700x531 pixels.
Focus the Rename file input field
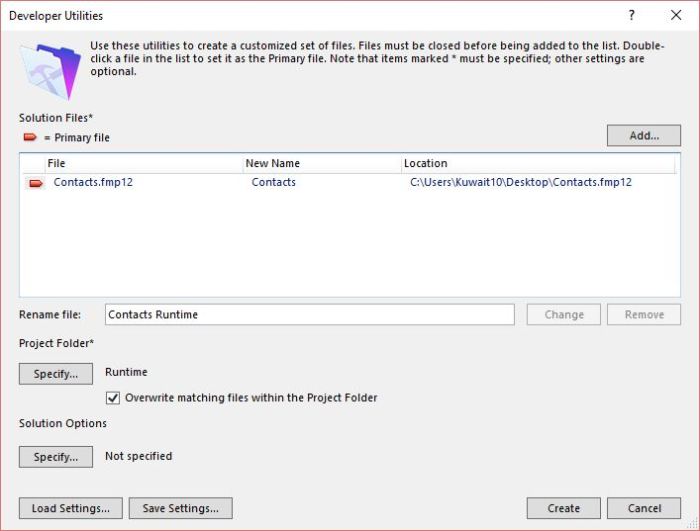310,314
